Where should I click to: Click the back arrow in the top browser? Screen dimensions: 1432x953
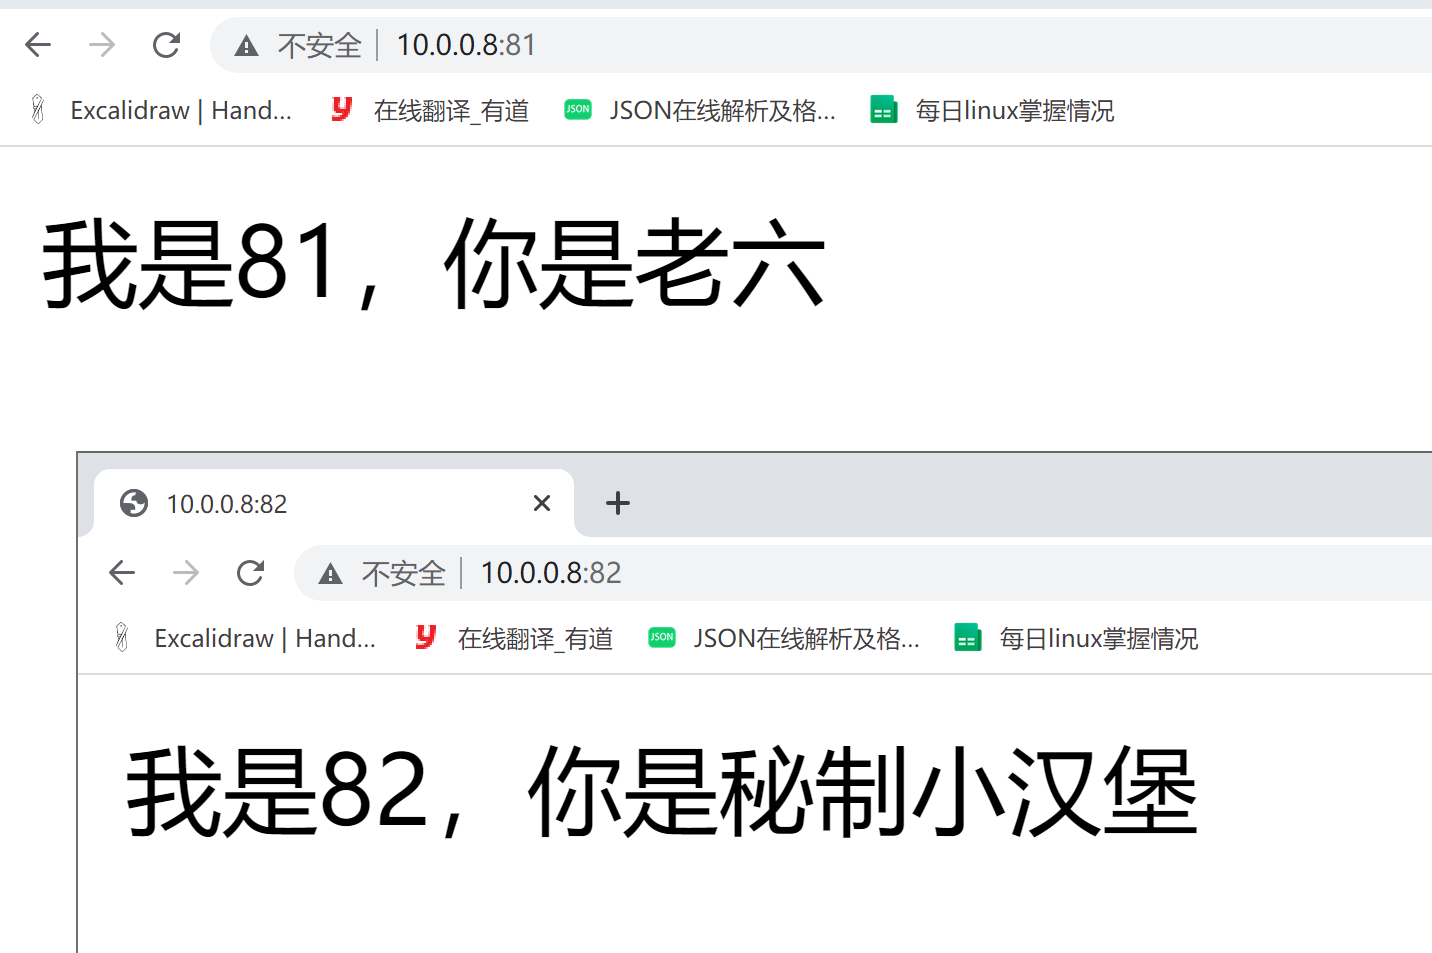38,45
